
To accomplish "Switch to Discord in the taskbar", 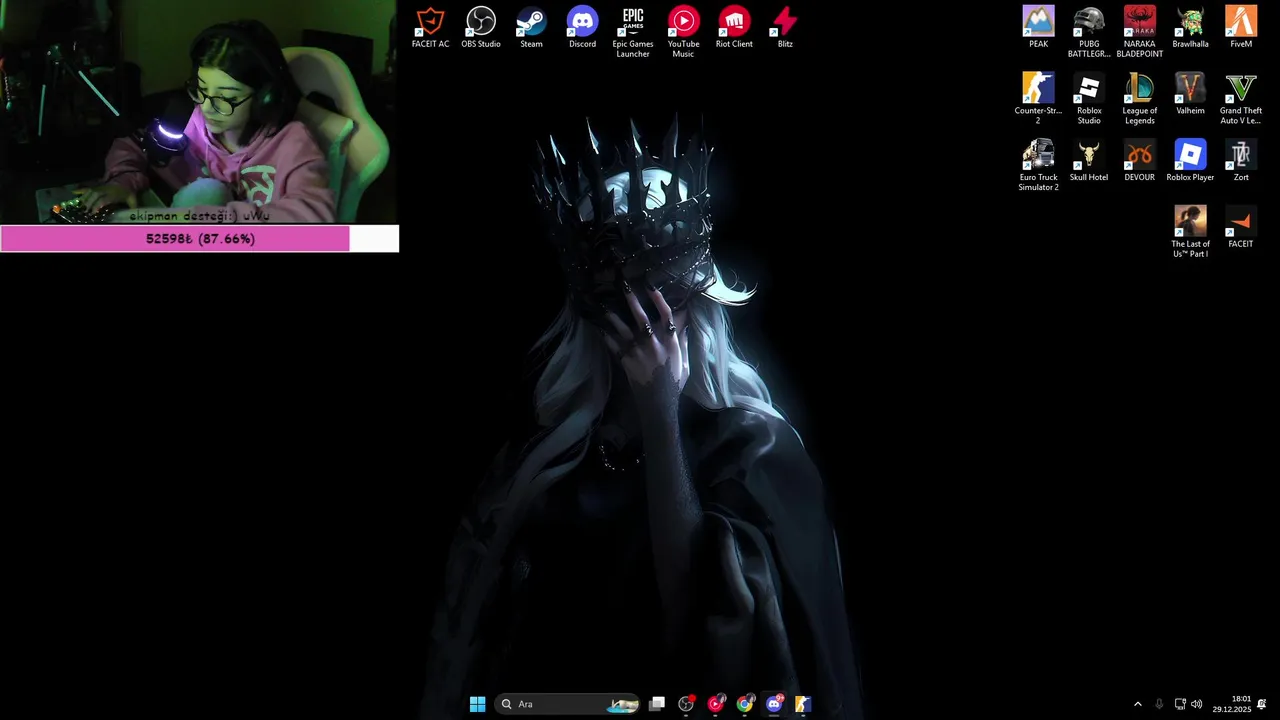I will tap(773, 704).
